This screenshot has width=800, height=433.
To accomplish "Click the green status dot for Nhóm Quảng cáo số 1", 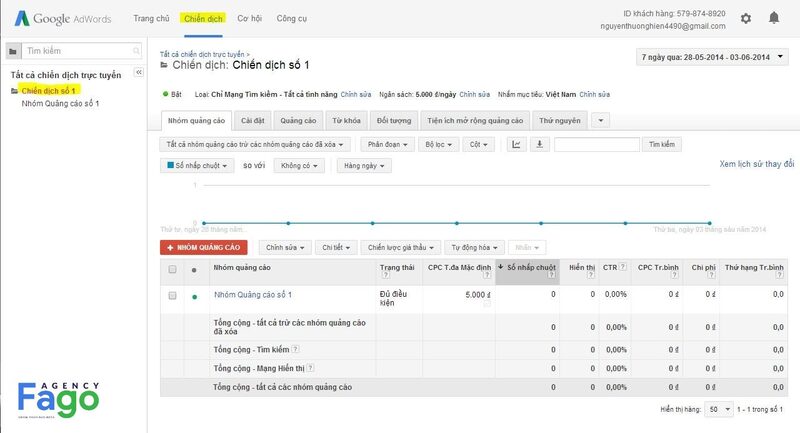I will pos(194,296).
